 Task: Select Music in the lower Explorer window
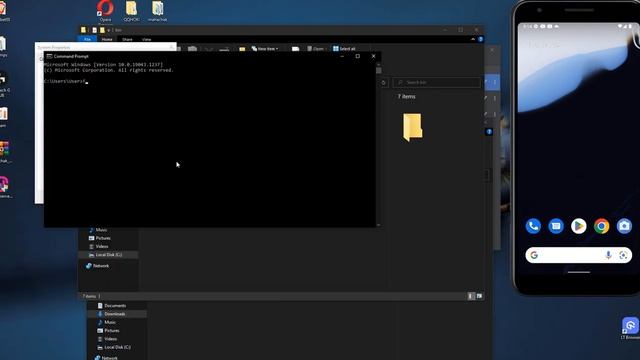point(106,322)
